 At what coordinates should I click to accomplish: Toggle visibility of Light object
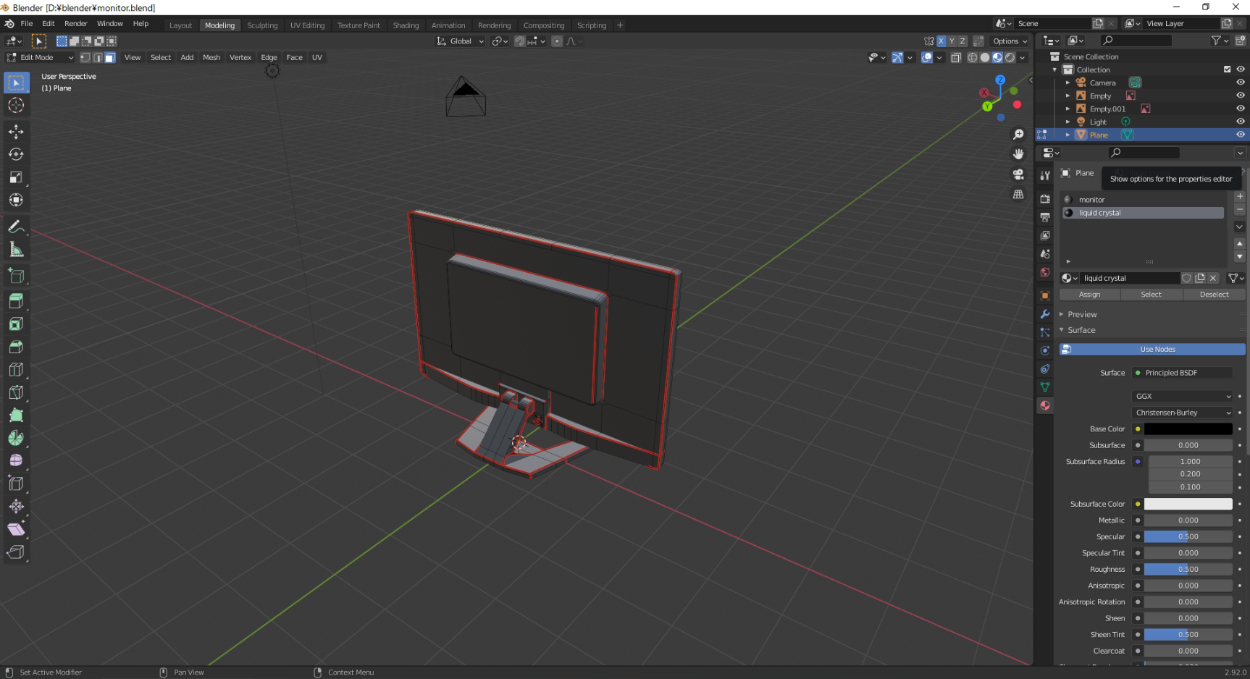coord(1240,122)
